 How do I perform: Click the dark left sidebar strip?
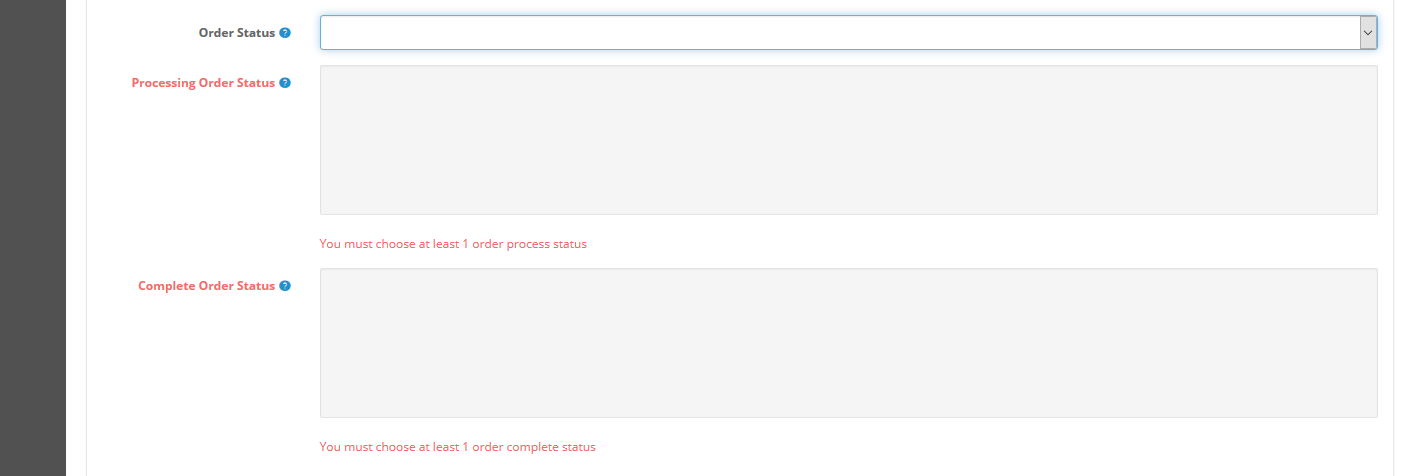click(33, 238)
